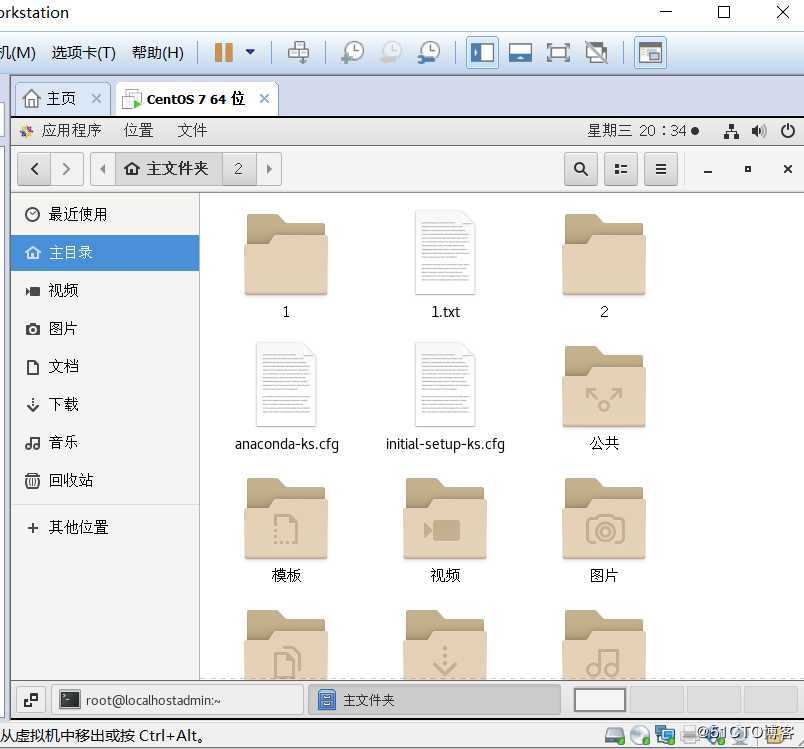Open the volume icon in top bar
Image resolution: width=804 pixels, height=749 pixels.
(759, 131)
